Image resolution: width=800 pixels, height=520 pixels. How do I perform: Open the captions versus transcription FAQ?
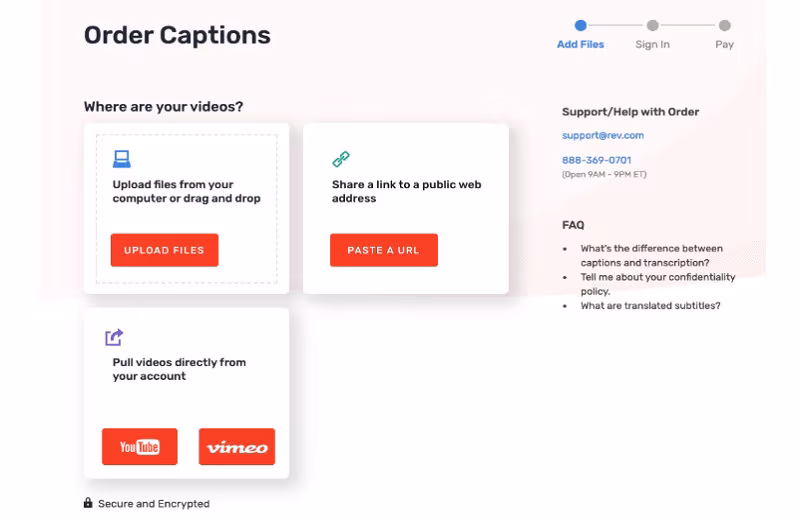[651, 255]
